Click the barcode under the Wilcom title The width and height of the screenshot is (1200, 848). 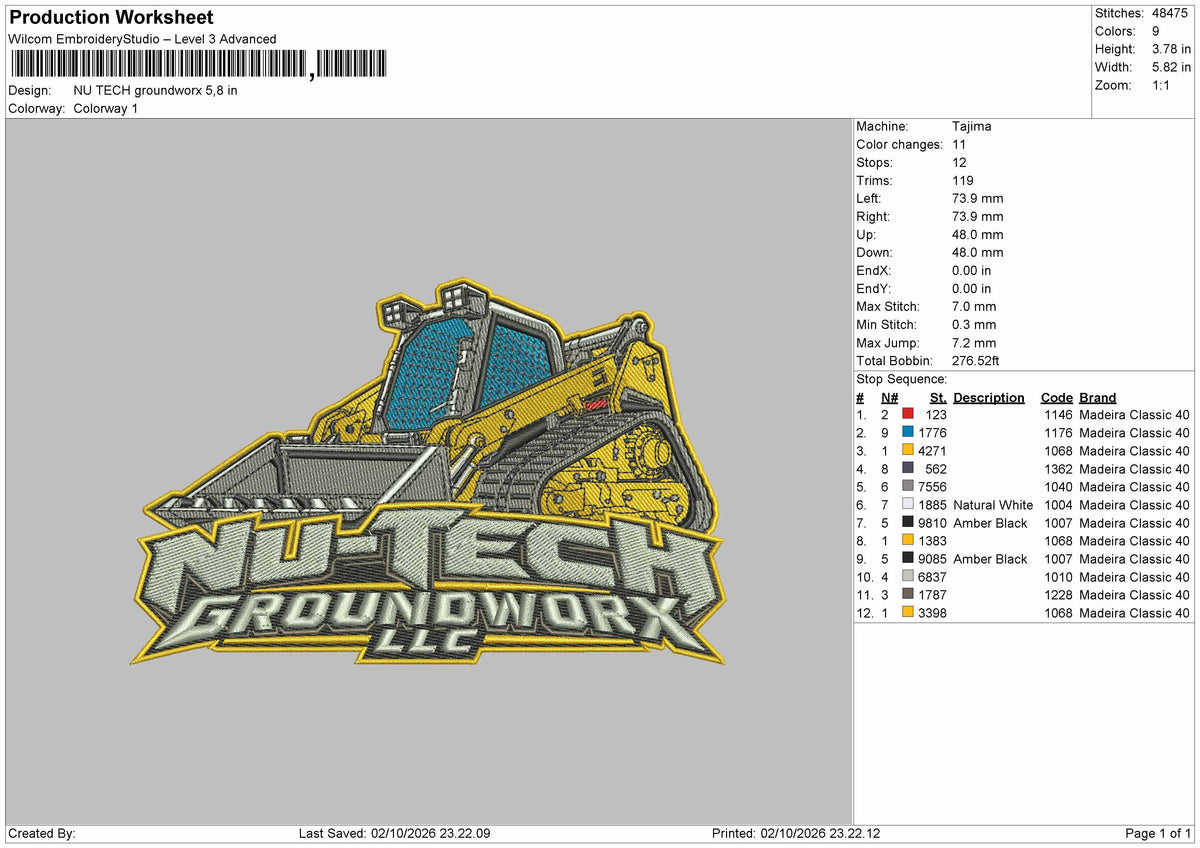coord(197,65)
